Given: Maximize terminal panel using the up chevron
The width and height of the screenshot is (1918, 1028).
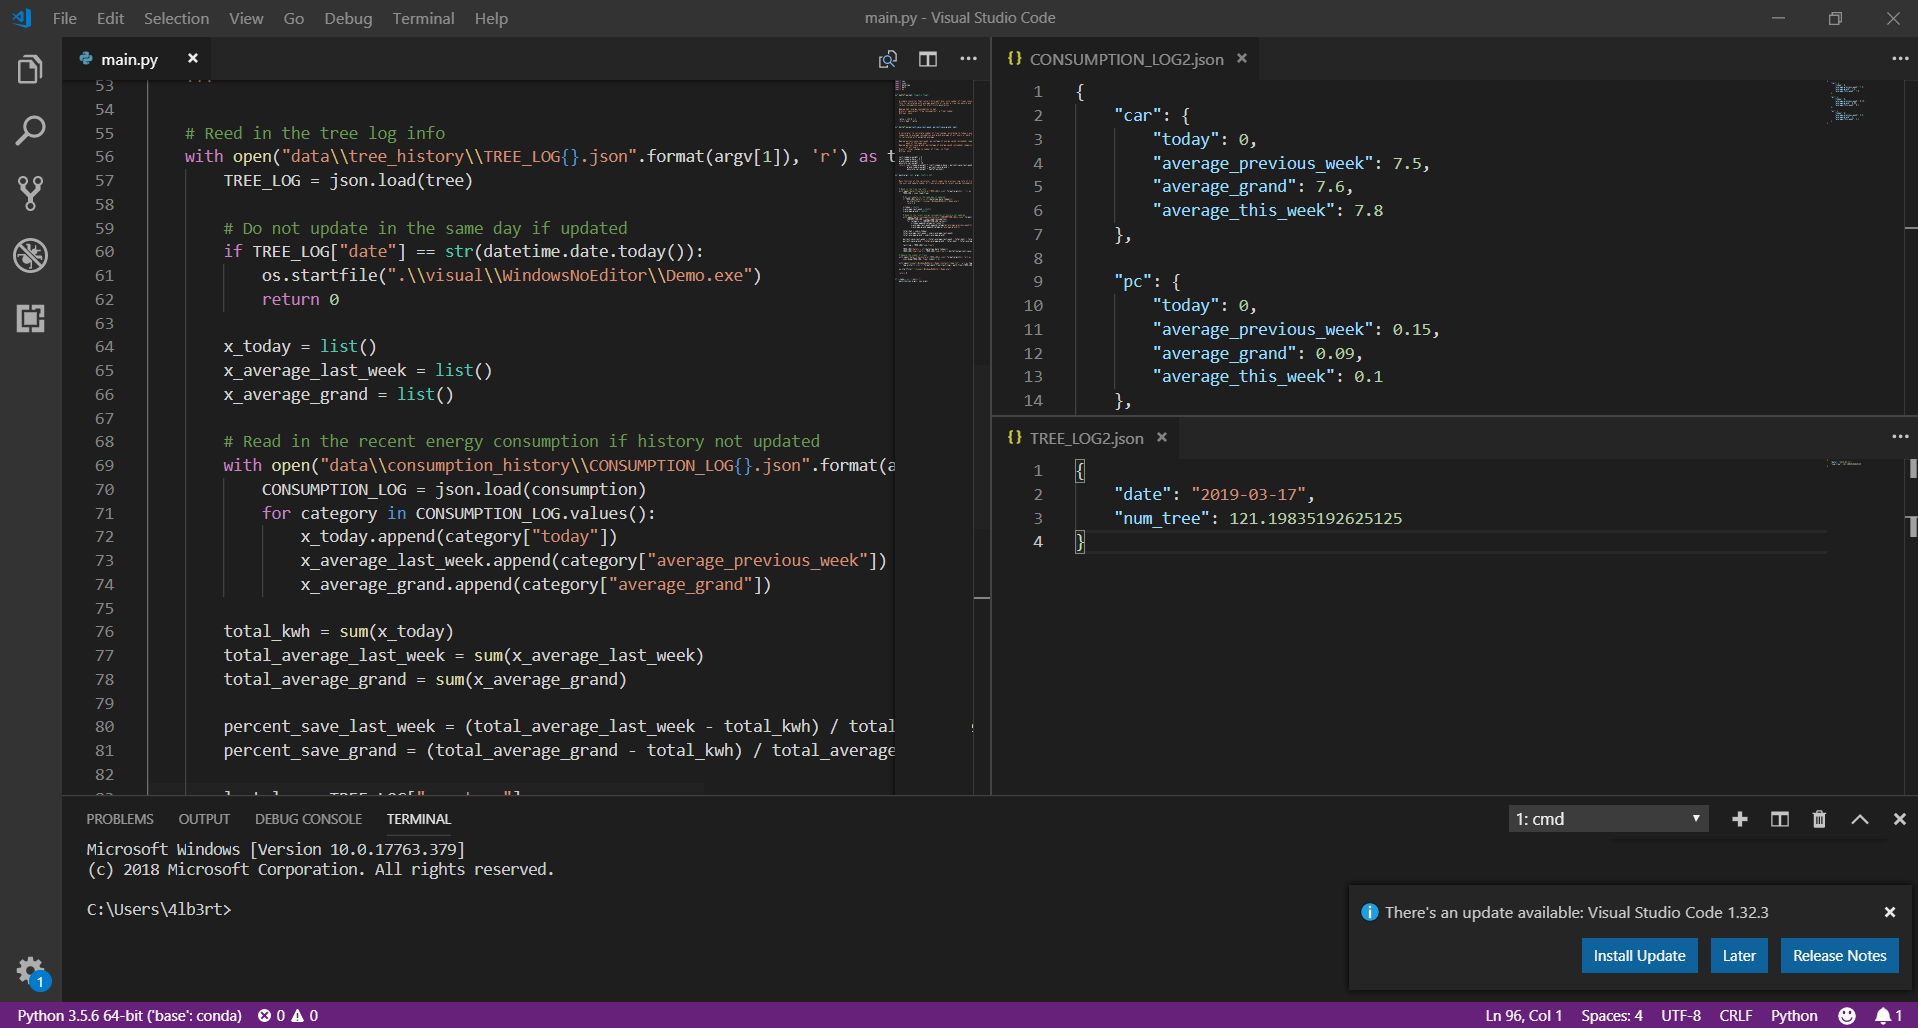Looking at the screenshot, I should (1860, 819).
